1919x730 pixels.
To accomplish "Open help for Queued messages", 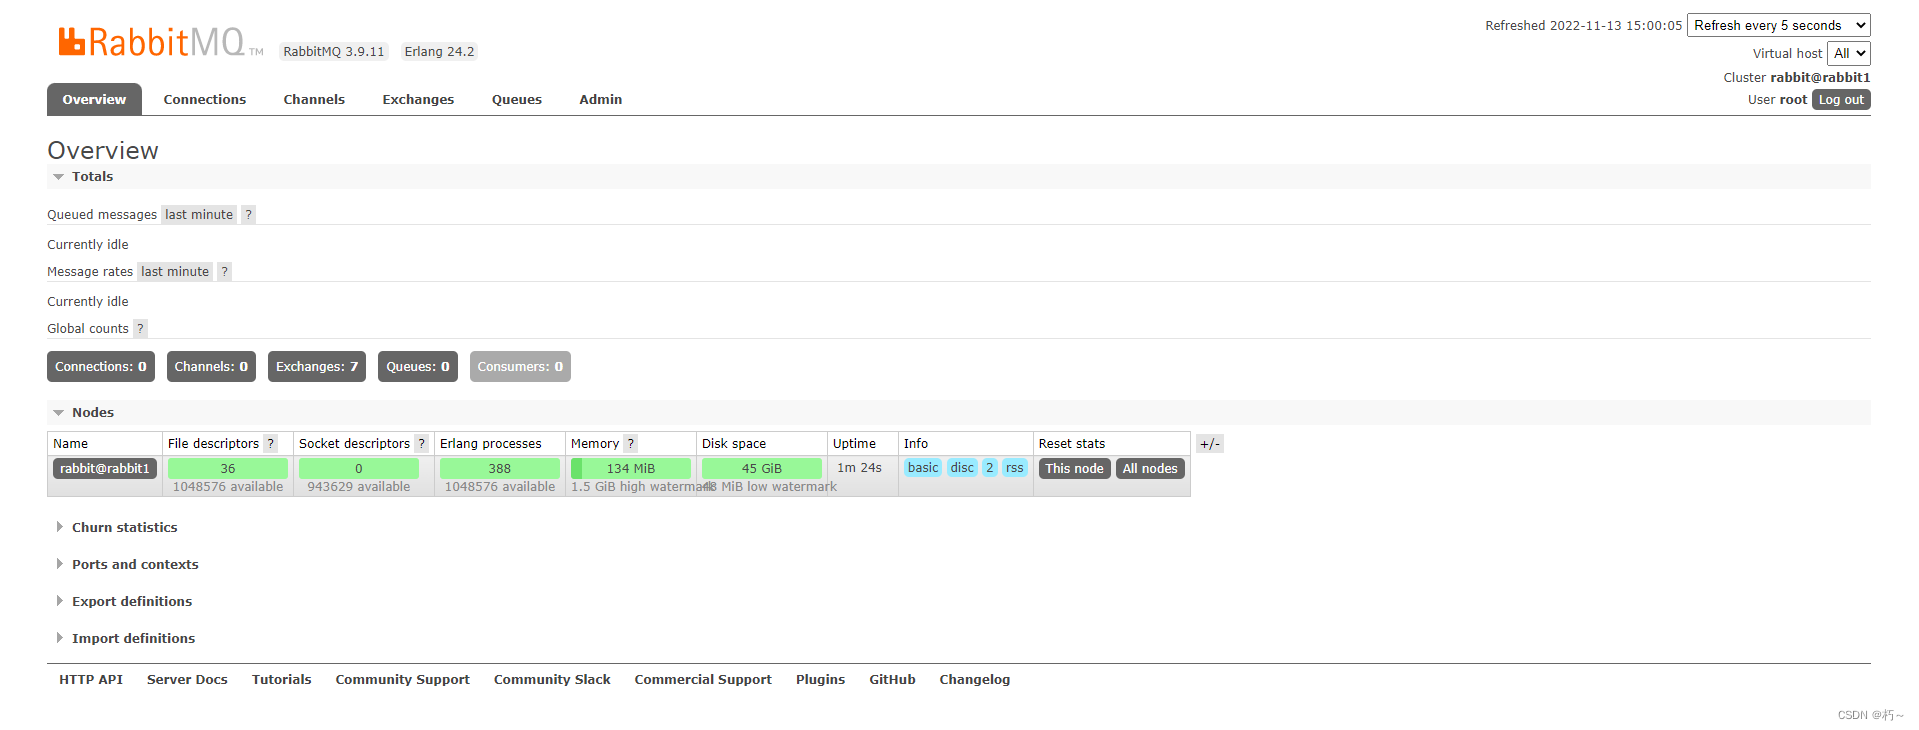I will (x=249, y=214).
